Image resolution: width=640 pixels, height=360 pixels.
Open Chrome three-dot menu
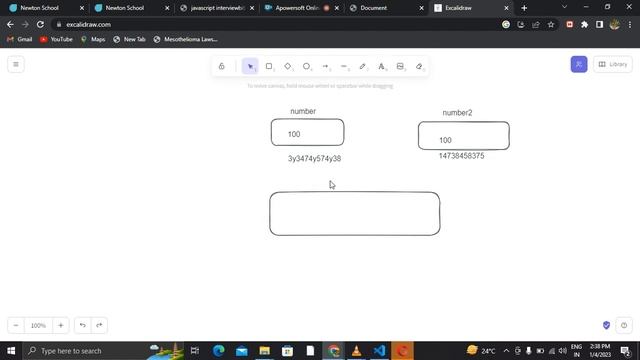(x=630, y=24)
